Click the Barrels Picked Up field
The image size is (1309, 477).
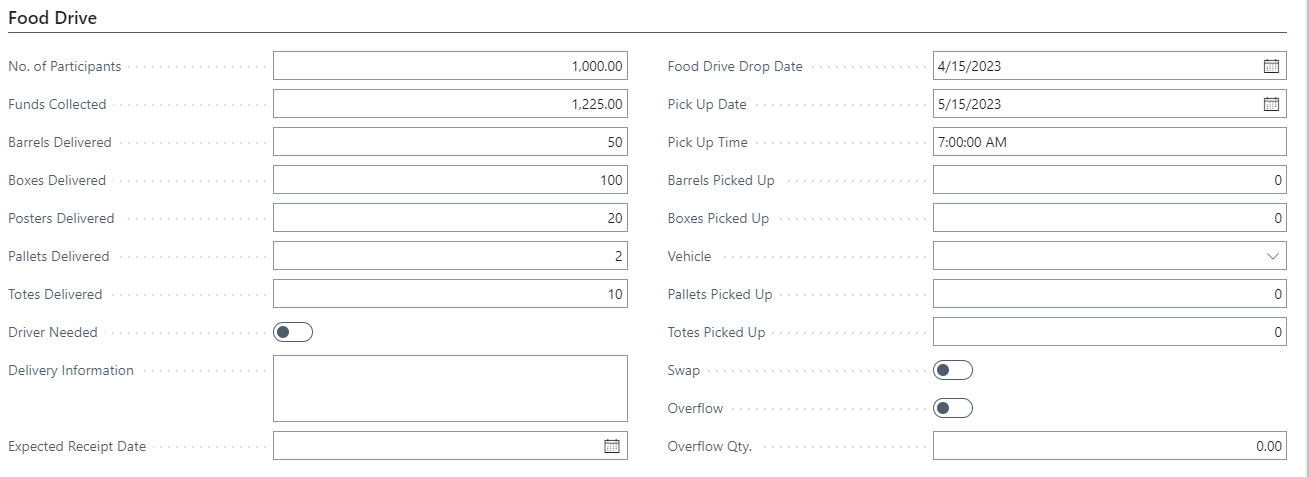[x=1109, y=180]
